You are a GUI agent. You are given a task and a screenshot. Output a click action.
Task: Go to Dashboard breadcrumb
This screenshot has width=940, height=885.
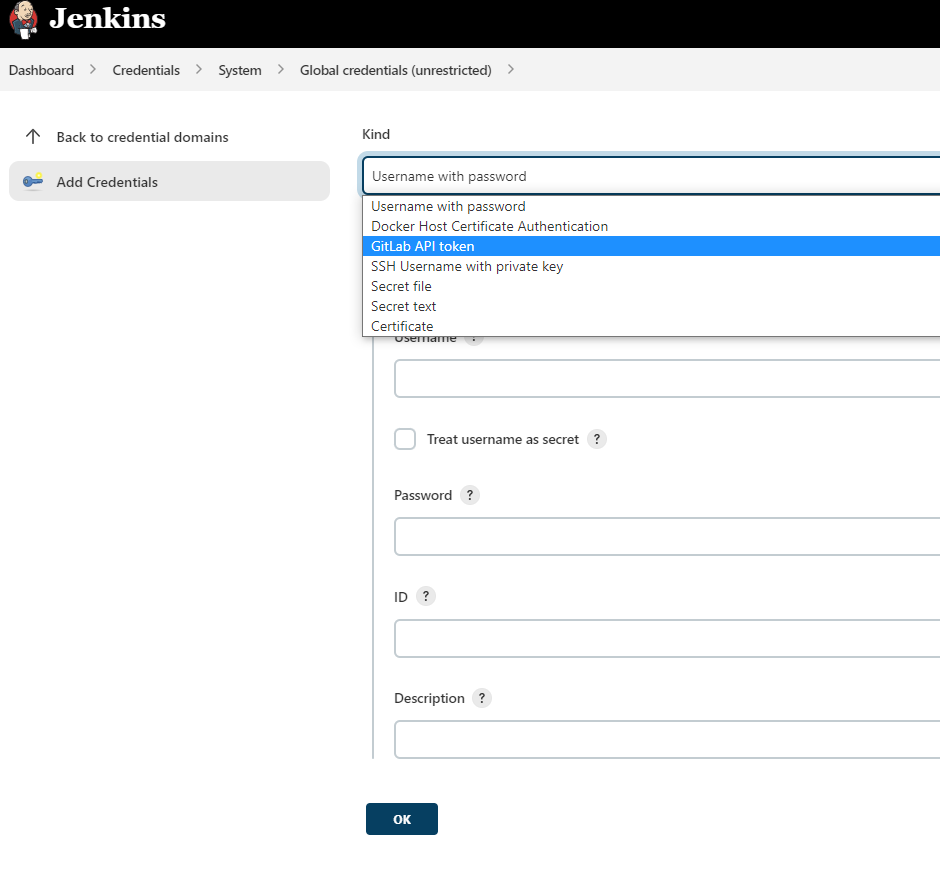[x=41, y=70]
